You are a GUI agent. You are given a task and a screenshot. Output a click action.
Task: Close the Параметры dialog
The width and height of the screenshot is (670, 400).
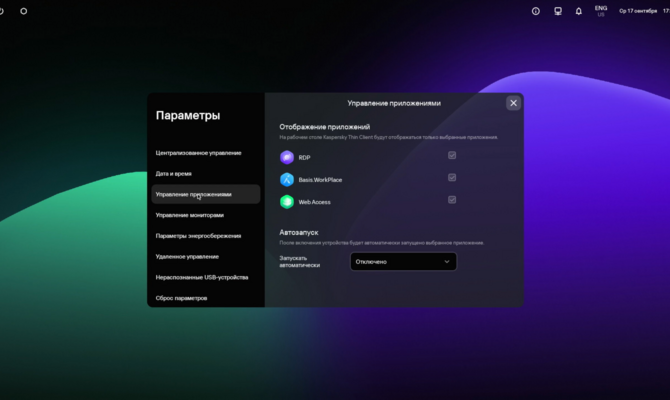point(513,103)
